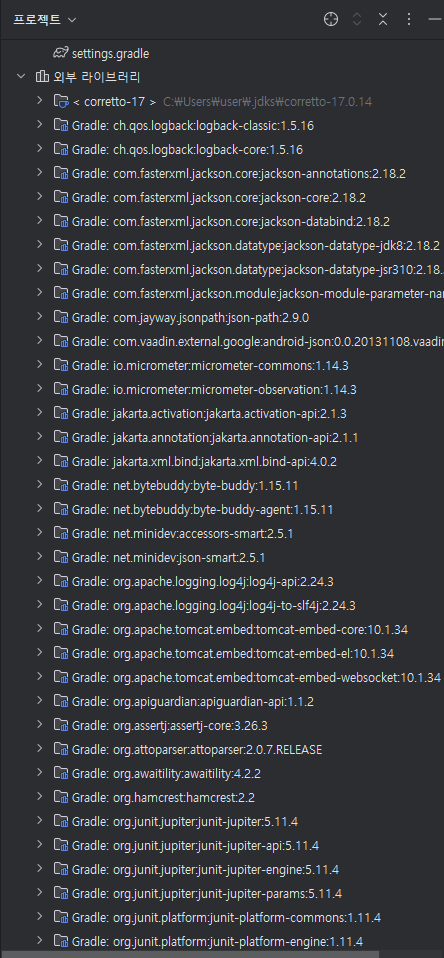Click the jackson-datatype-jsr310 library icon
Image resolution: width=444 pixels, height=958 pixels.
pyautogui.click(x=60, y=269)
